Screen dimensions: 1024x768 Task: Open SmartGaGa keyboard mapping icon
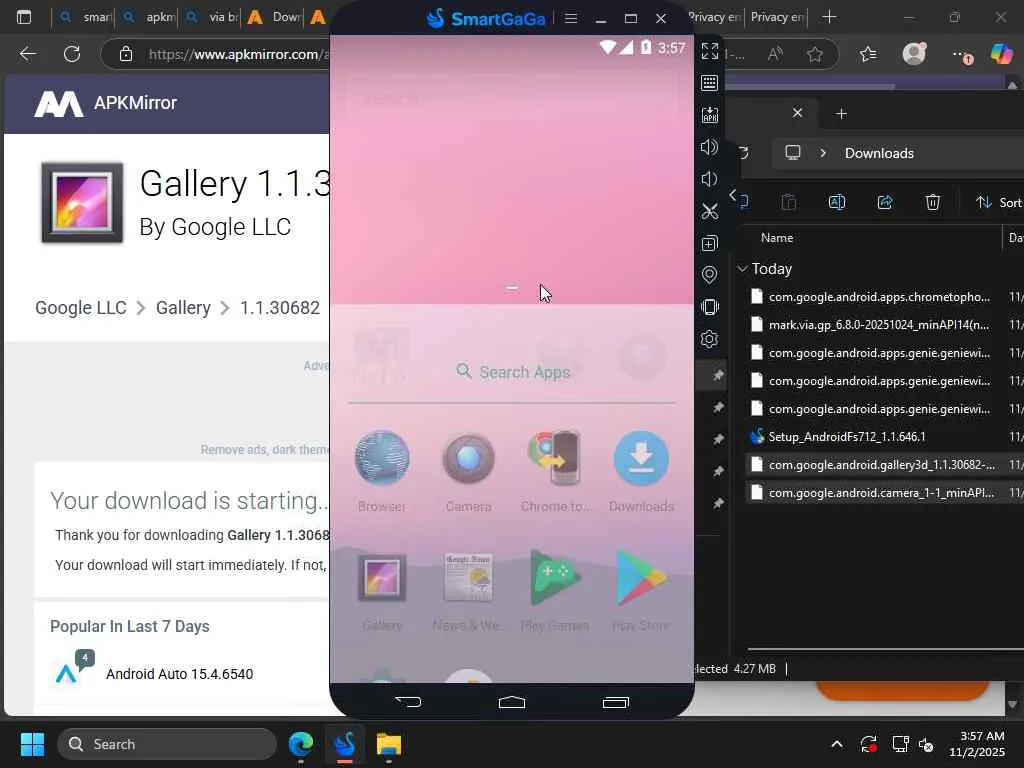pos(710,83)
